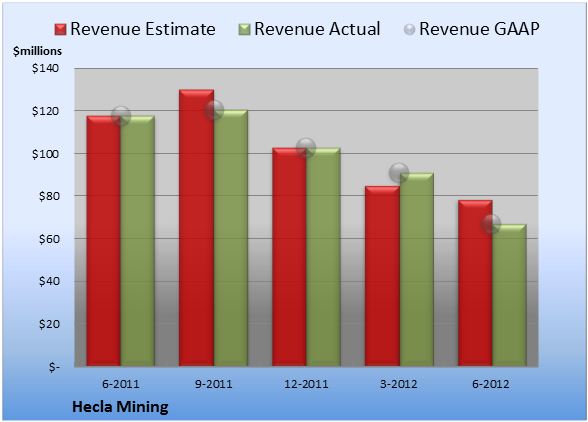Select the red estimate bar for 9-2011
Image resolution: width=588 pixels, height=422 pixels.
[196, 228]
